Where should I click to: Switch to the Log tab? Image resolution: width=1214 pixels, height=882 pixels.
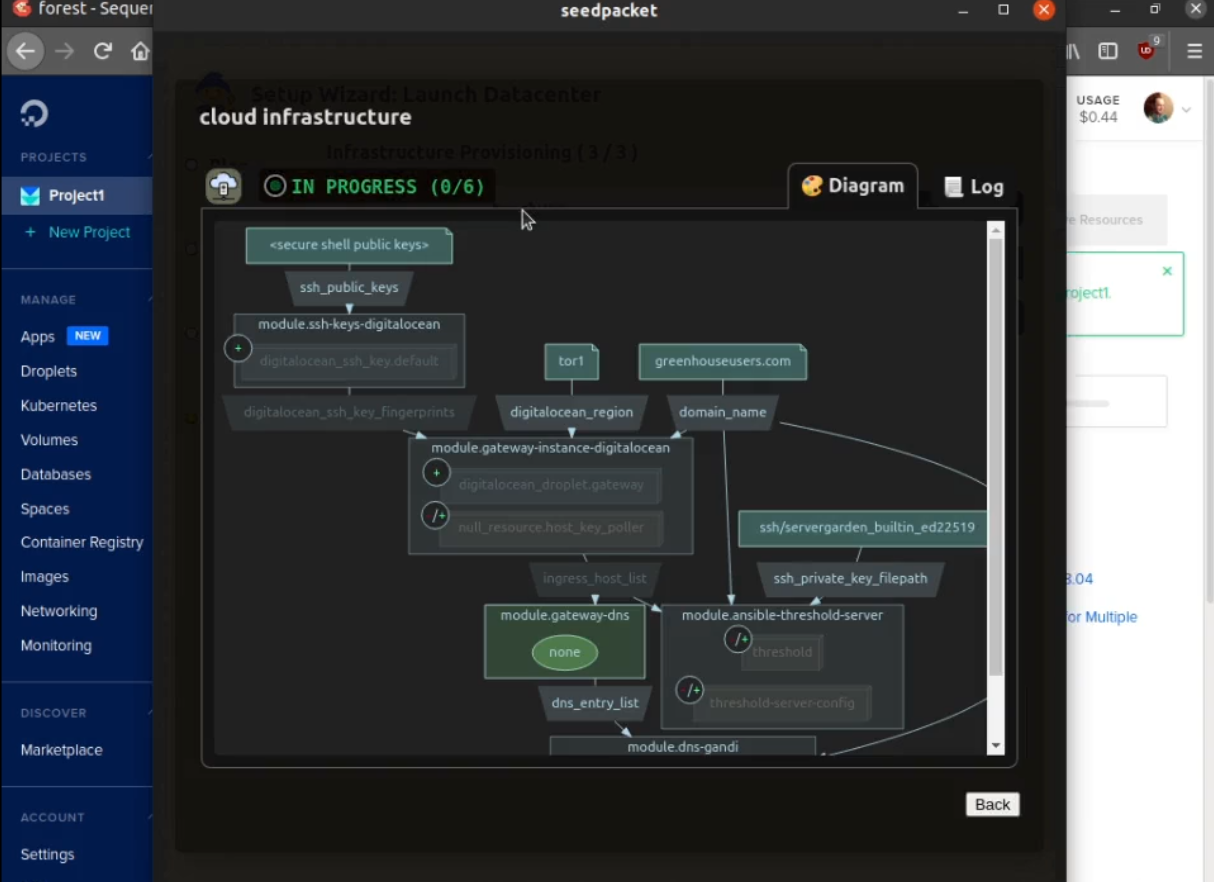[973, 187]
